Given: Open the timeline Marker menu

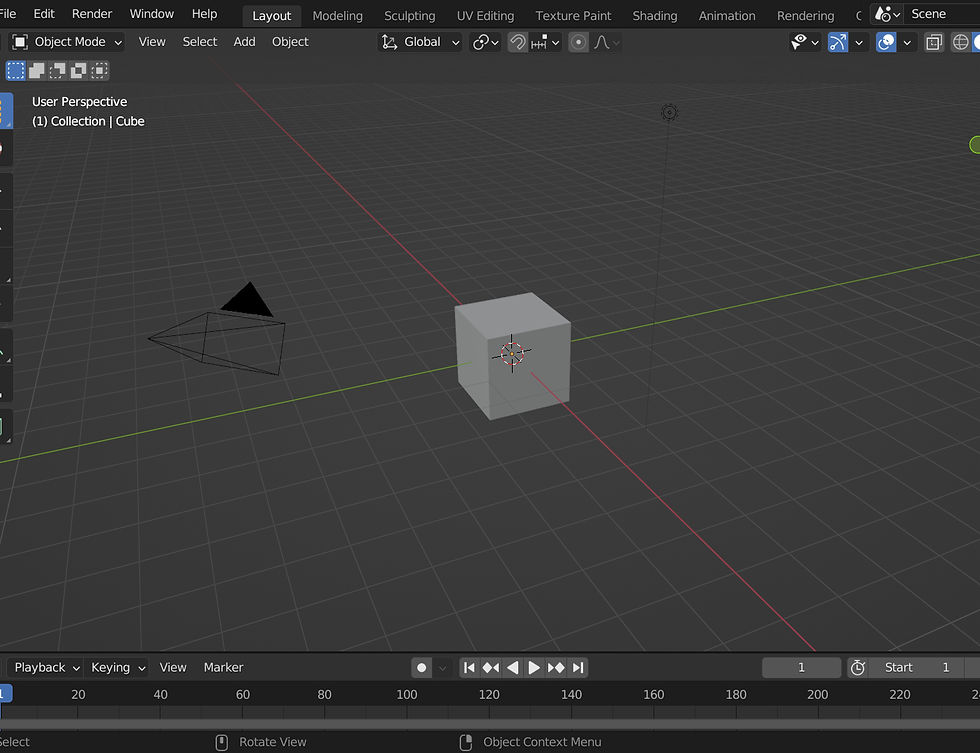Looking at the screenshot, I should (x=223, y=667).
